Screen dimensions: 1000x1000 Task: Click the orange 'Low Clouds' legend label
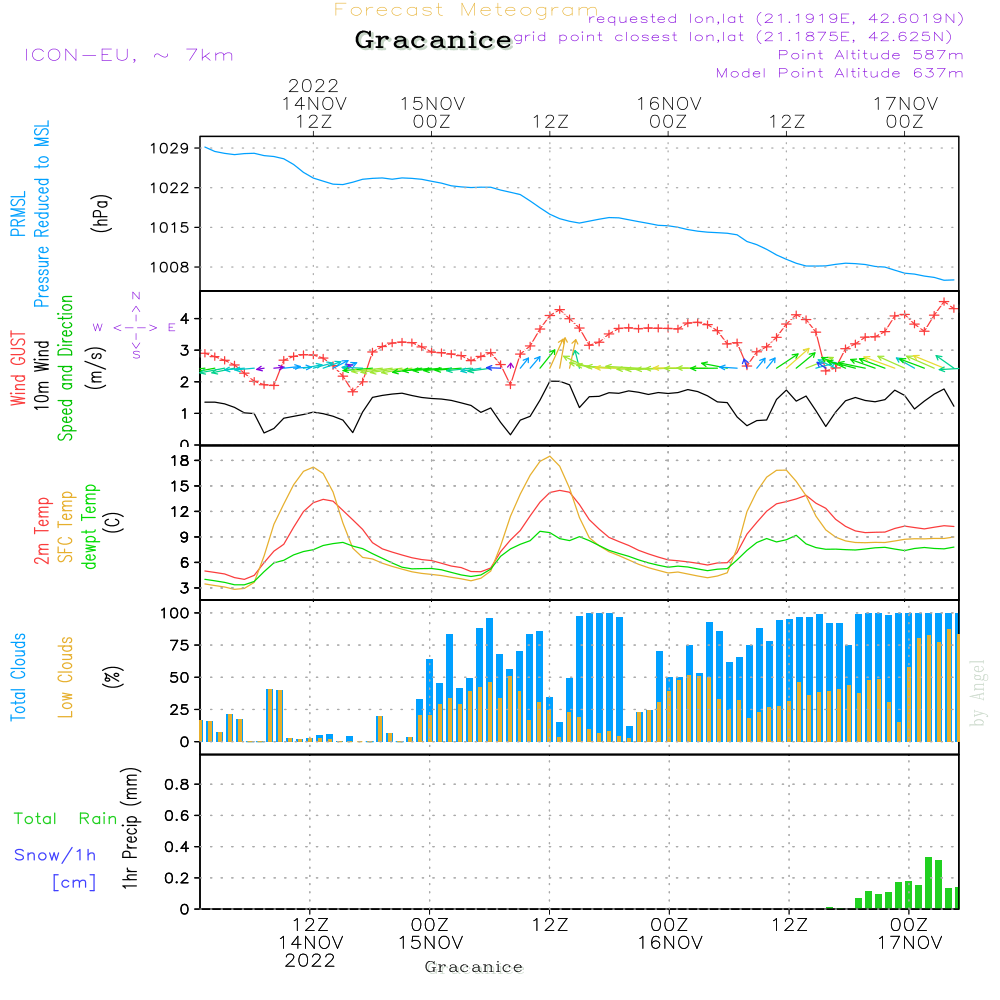66,677
